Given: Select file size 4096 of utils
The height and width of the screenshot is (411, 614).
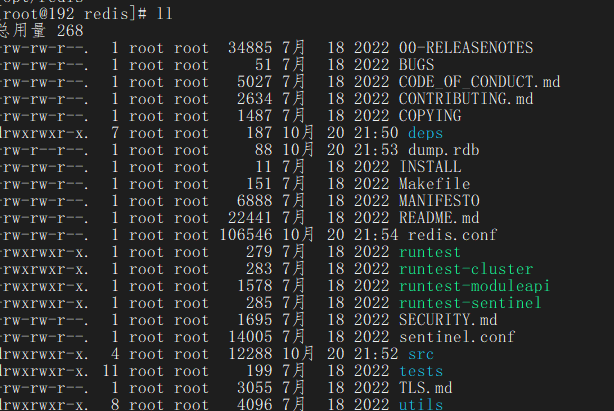Looking at the screenshot, I should (255, 404).
